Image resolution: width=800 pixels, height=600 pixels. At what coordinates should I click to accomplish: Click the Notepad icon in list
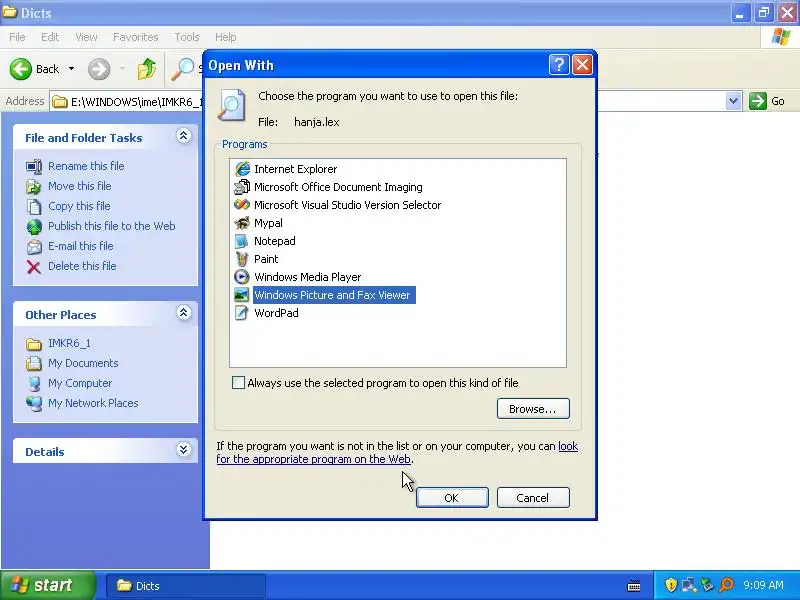(242, 241)
